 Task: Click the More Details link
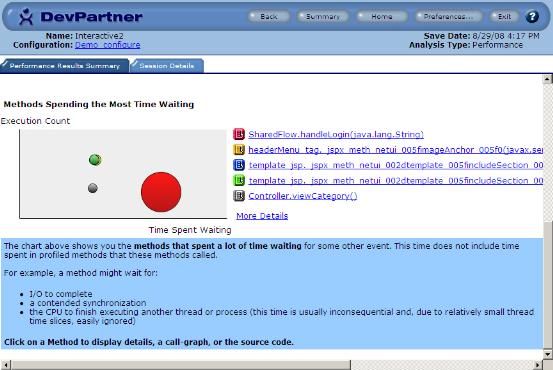[262, 216]
